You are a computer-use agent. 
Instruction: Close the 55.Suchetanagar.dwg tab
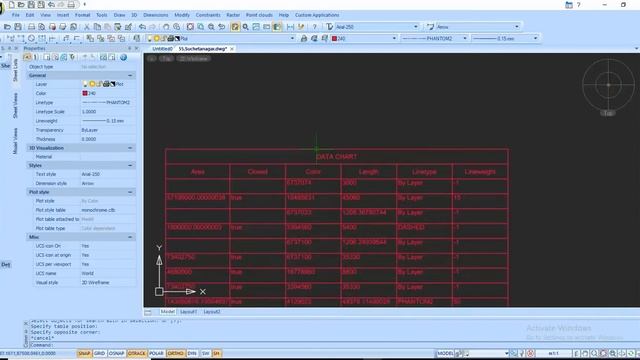coord(232,49)
